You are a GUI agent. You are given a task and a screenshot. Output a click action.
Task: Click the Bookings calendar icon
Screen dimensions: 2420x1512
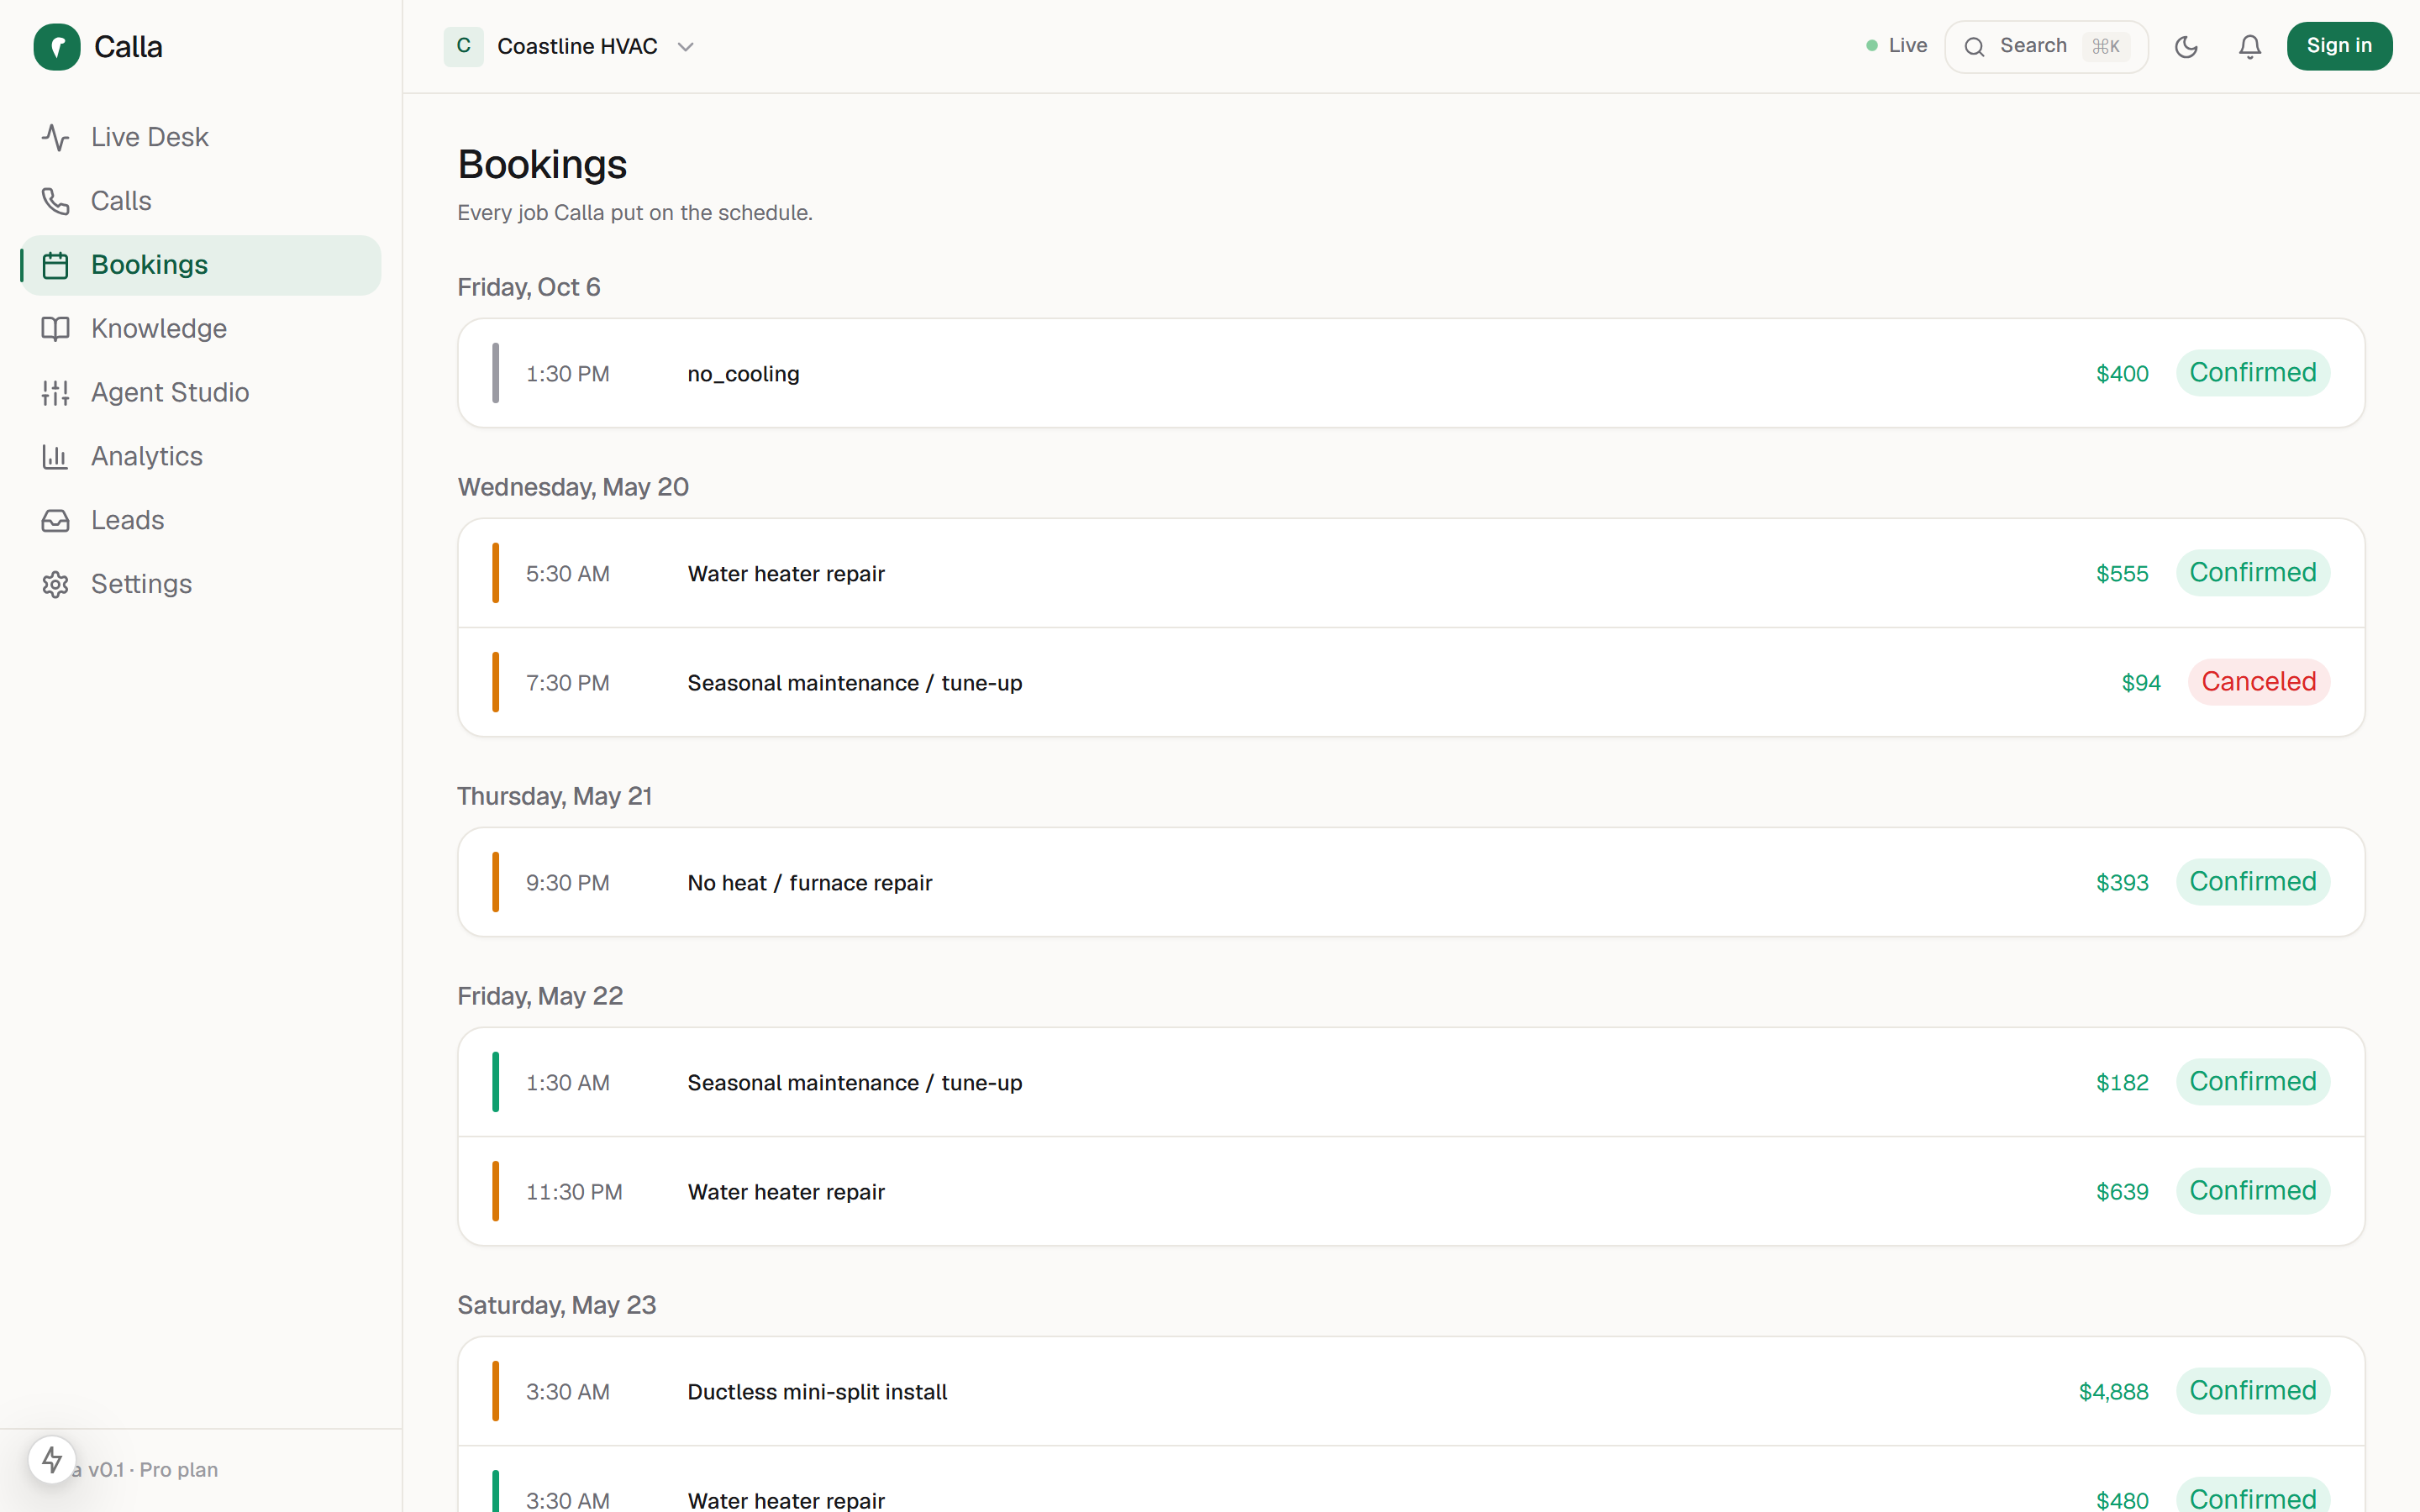tap(56, 265)
